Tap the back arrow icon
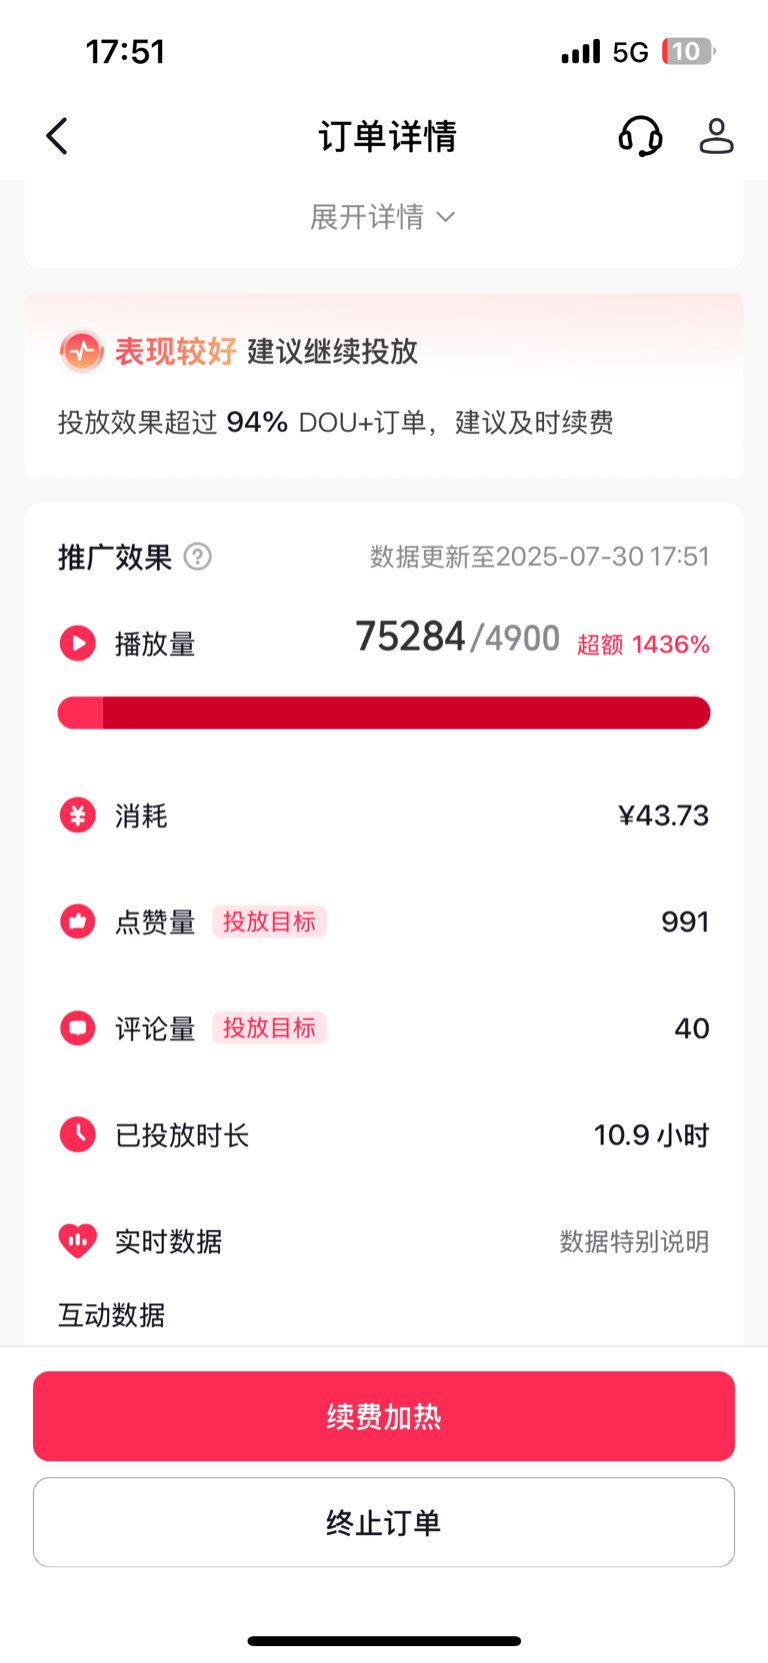This screenshot has width=768, height=1663. coord(57,136)
